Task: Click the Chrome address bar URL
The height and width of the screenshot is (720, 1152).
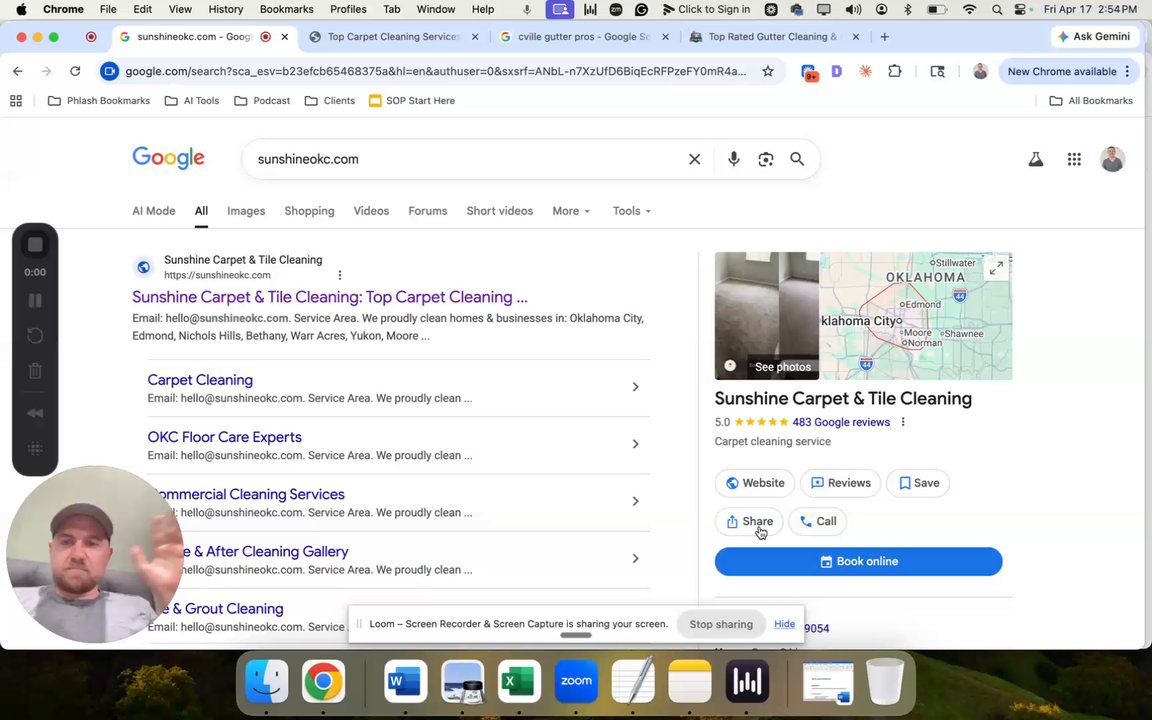Action: coord(435,71)
